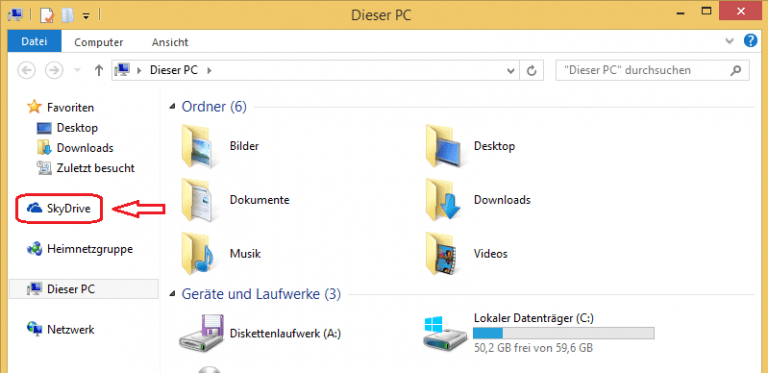Click the Dieser PC address bar segment
This screenshot has width=768, height=373.
(174, 70)
